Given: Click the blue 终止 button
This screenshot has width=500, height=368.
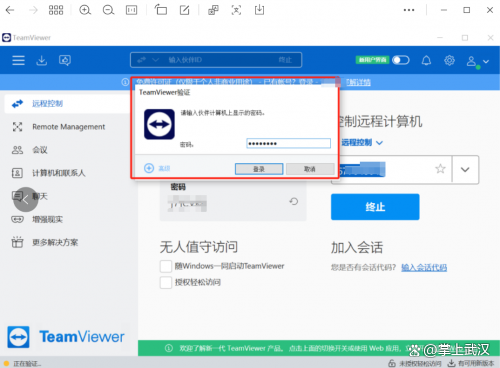Looking at the screenshot, I should tap(375, 207).
